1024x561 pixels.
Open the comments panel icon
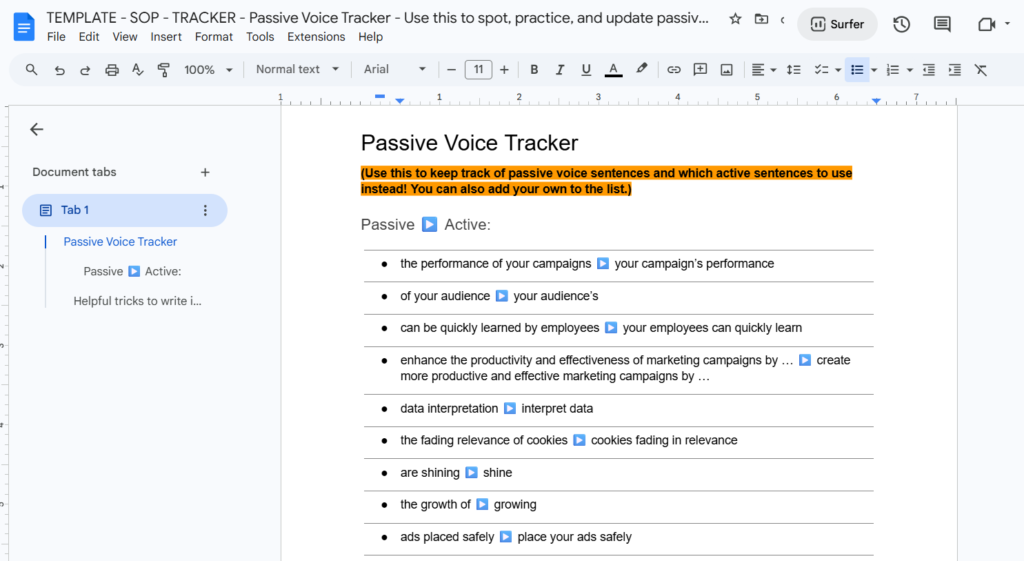tap(942, 25)
